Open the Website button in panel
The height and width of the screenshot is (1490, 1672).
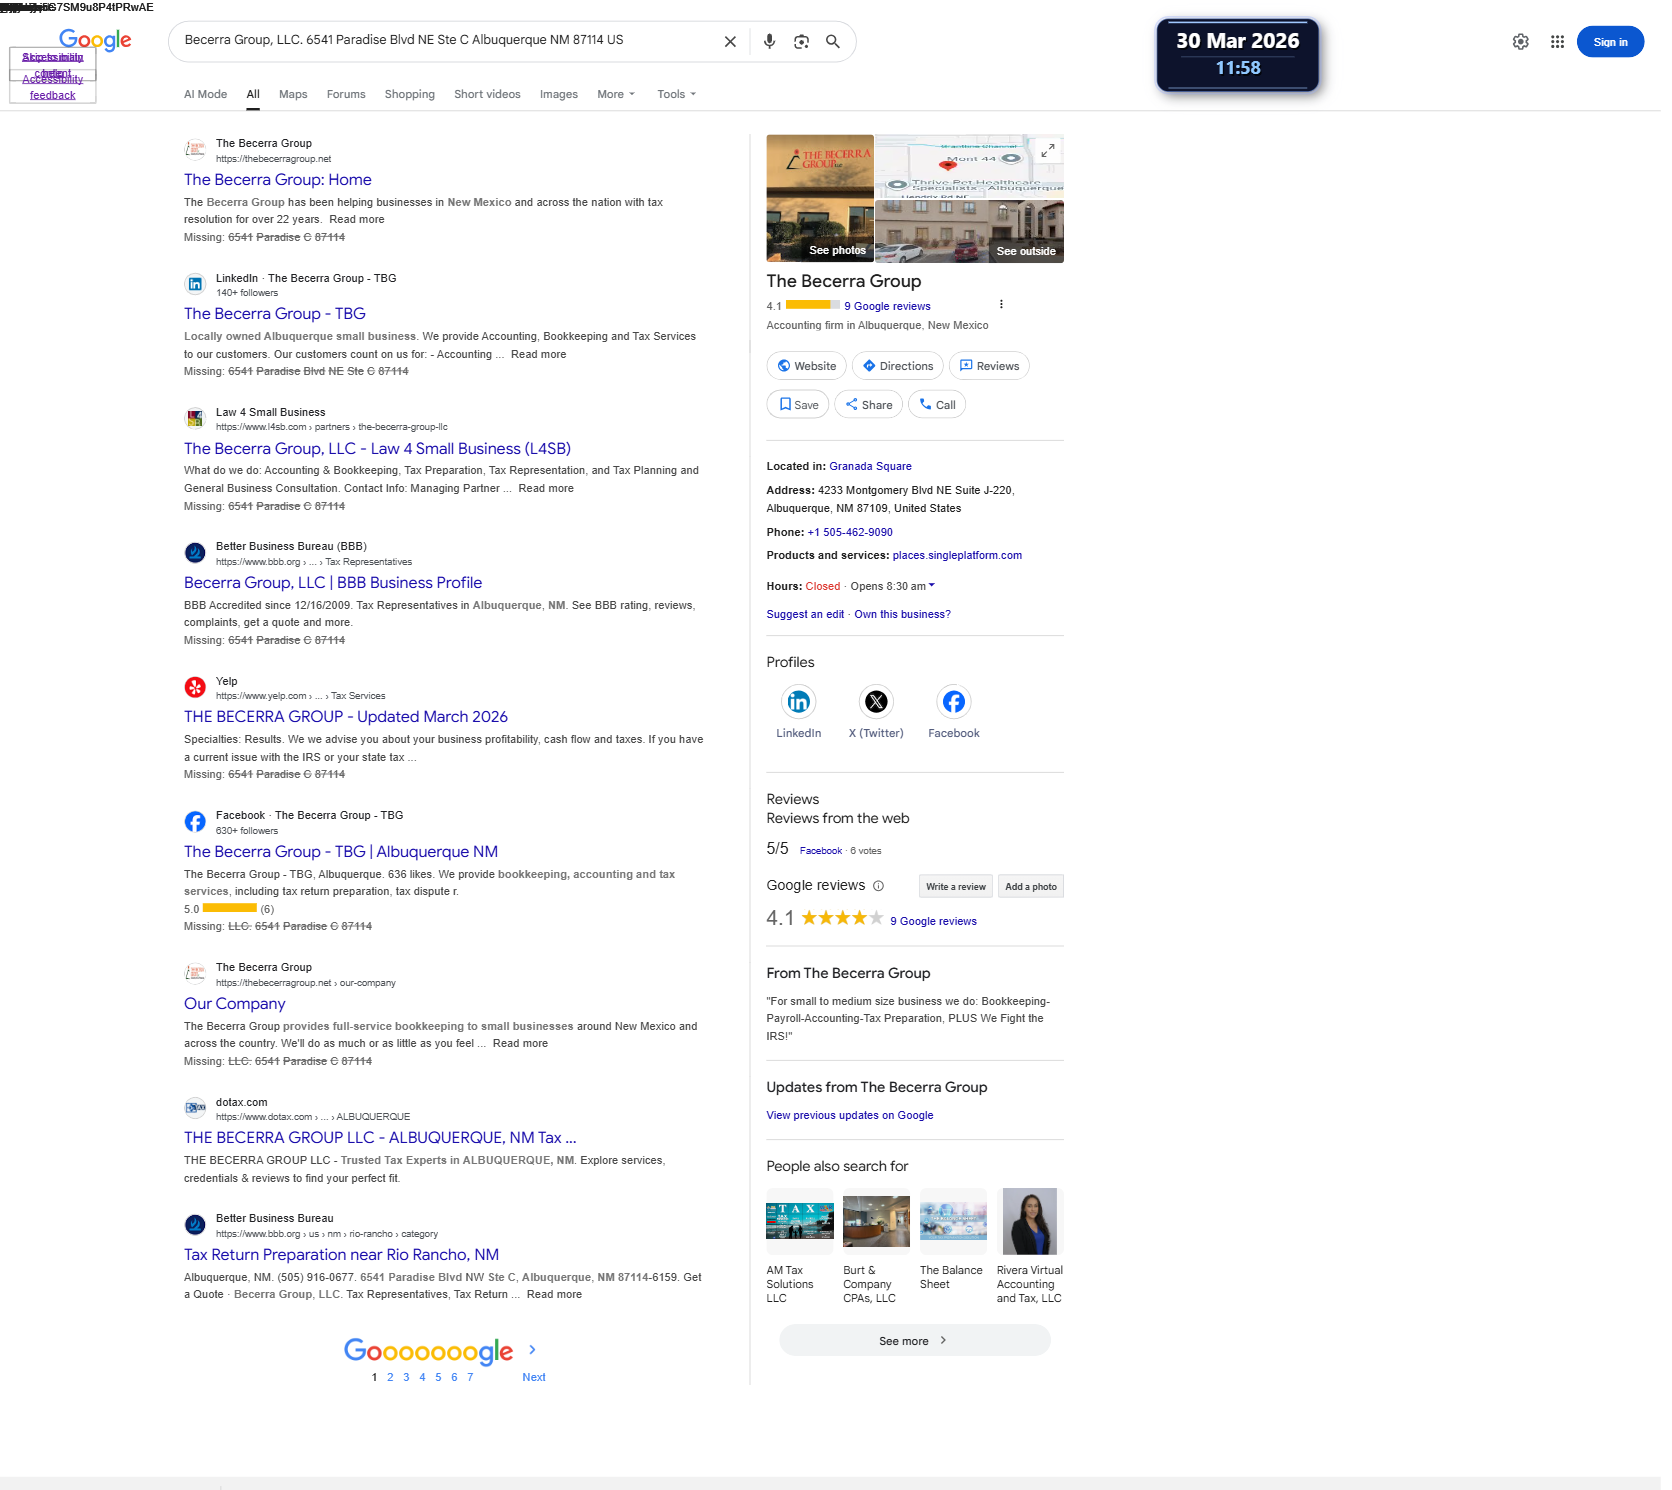click(x=806, y=366)
